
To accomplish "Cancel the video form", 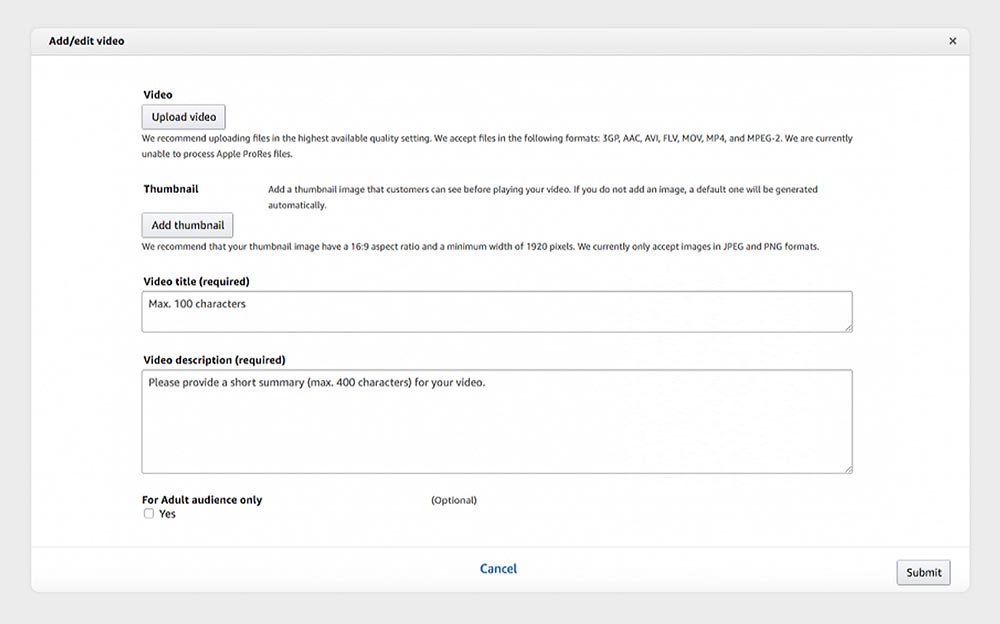I will click(498, 569).
